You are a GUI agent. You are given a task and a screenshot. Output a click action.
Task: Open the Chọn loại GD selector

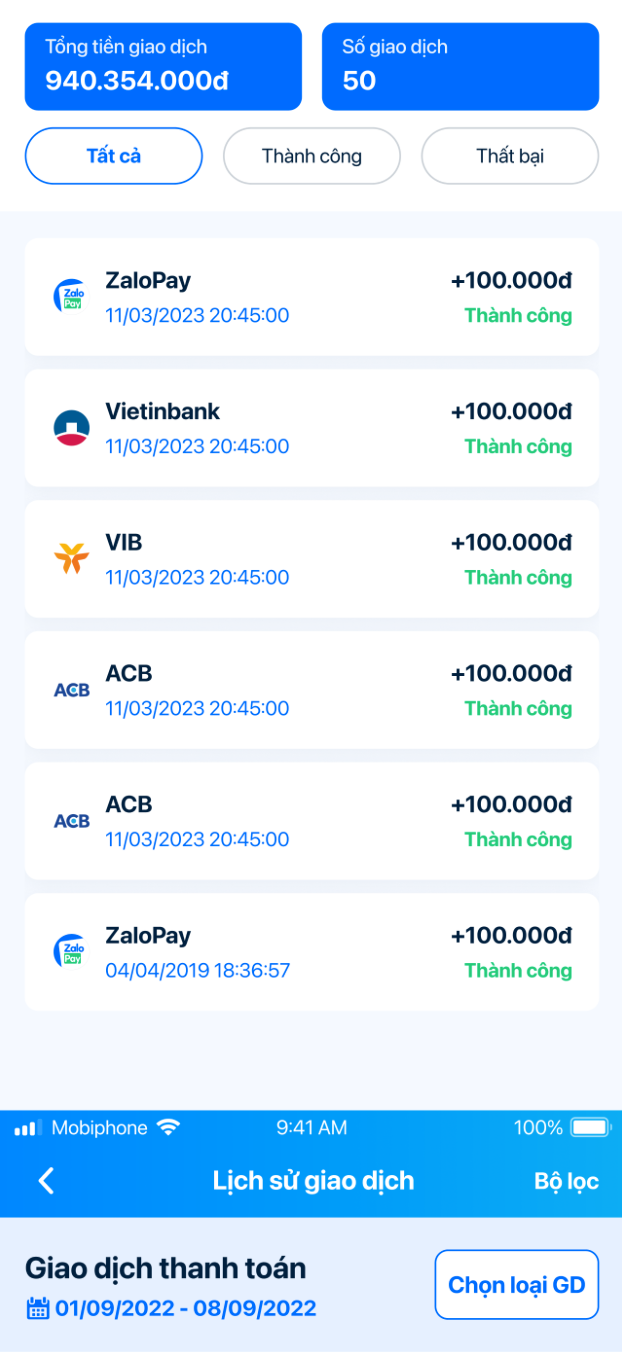pos(517,1285)
